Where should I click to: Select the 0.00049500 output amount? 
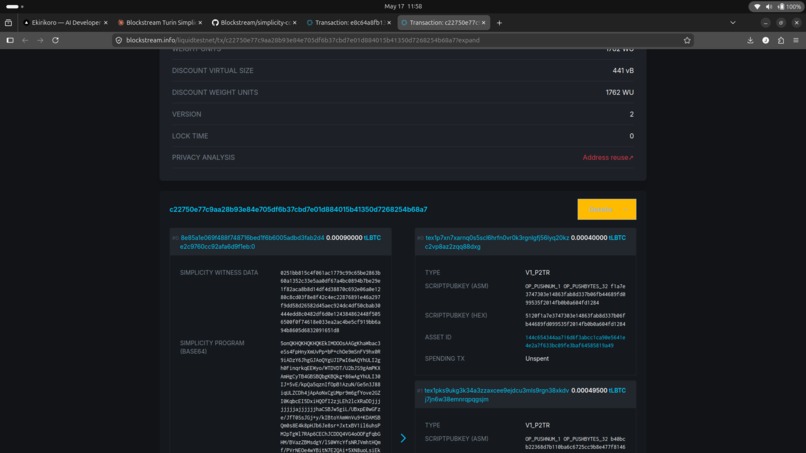(589, 390)
